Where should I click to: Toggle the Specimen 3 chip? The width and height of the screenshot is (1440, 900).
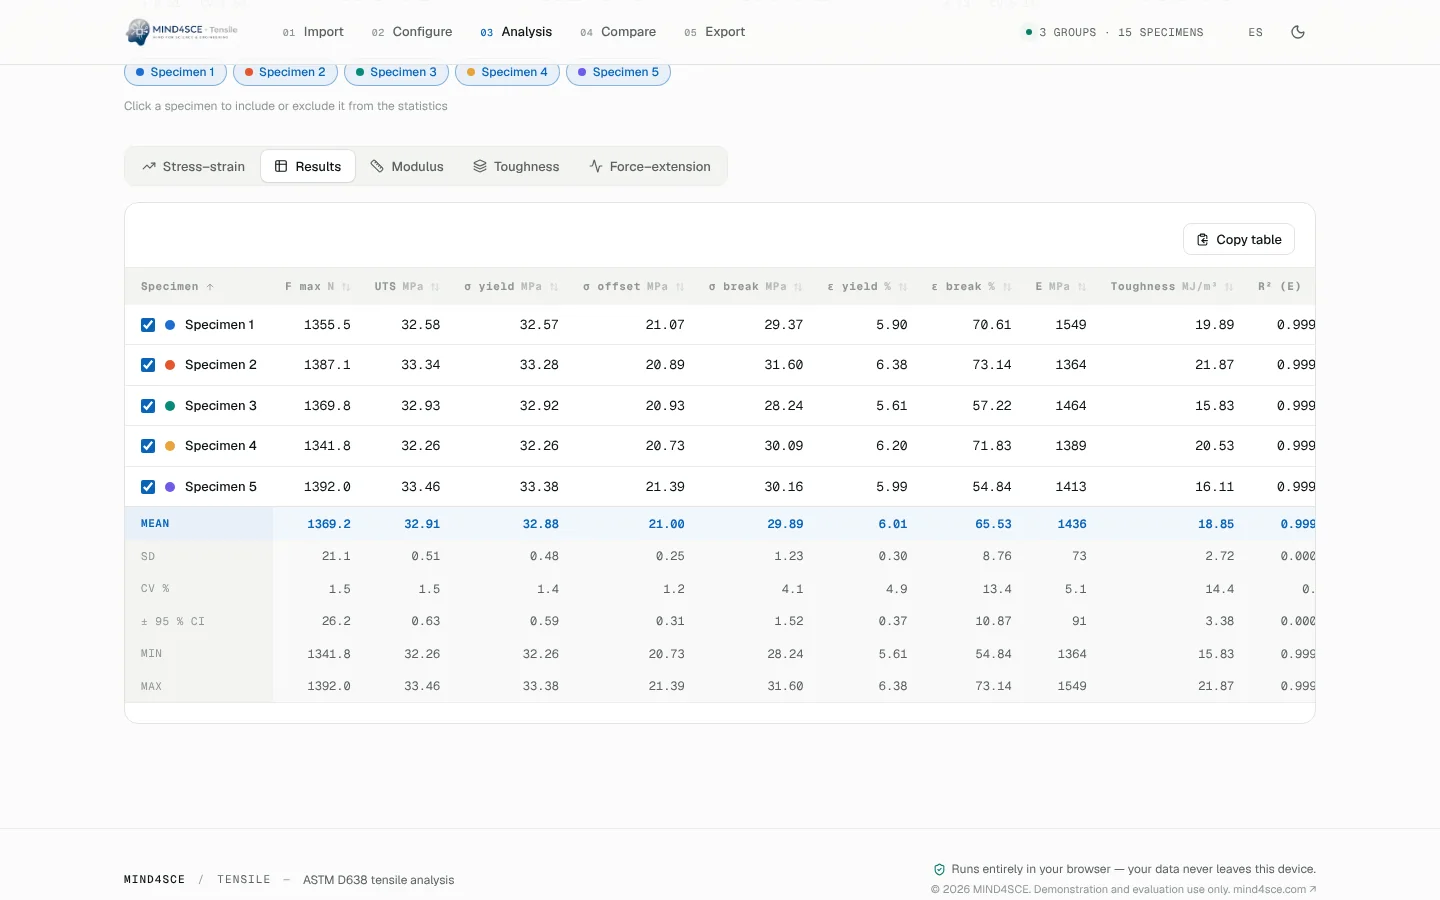396,72
